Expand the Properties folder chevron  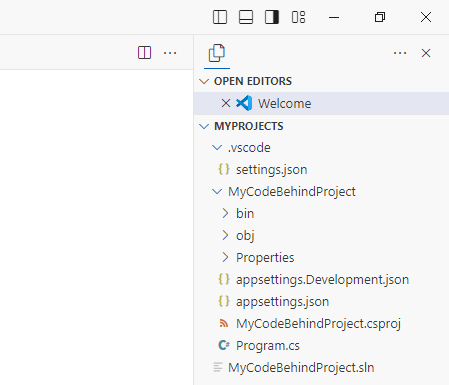click(x=225, y=257)
